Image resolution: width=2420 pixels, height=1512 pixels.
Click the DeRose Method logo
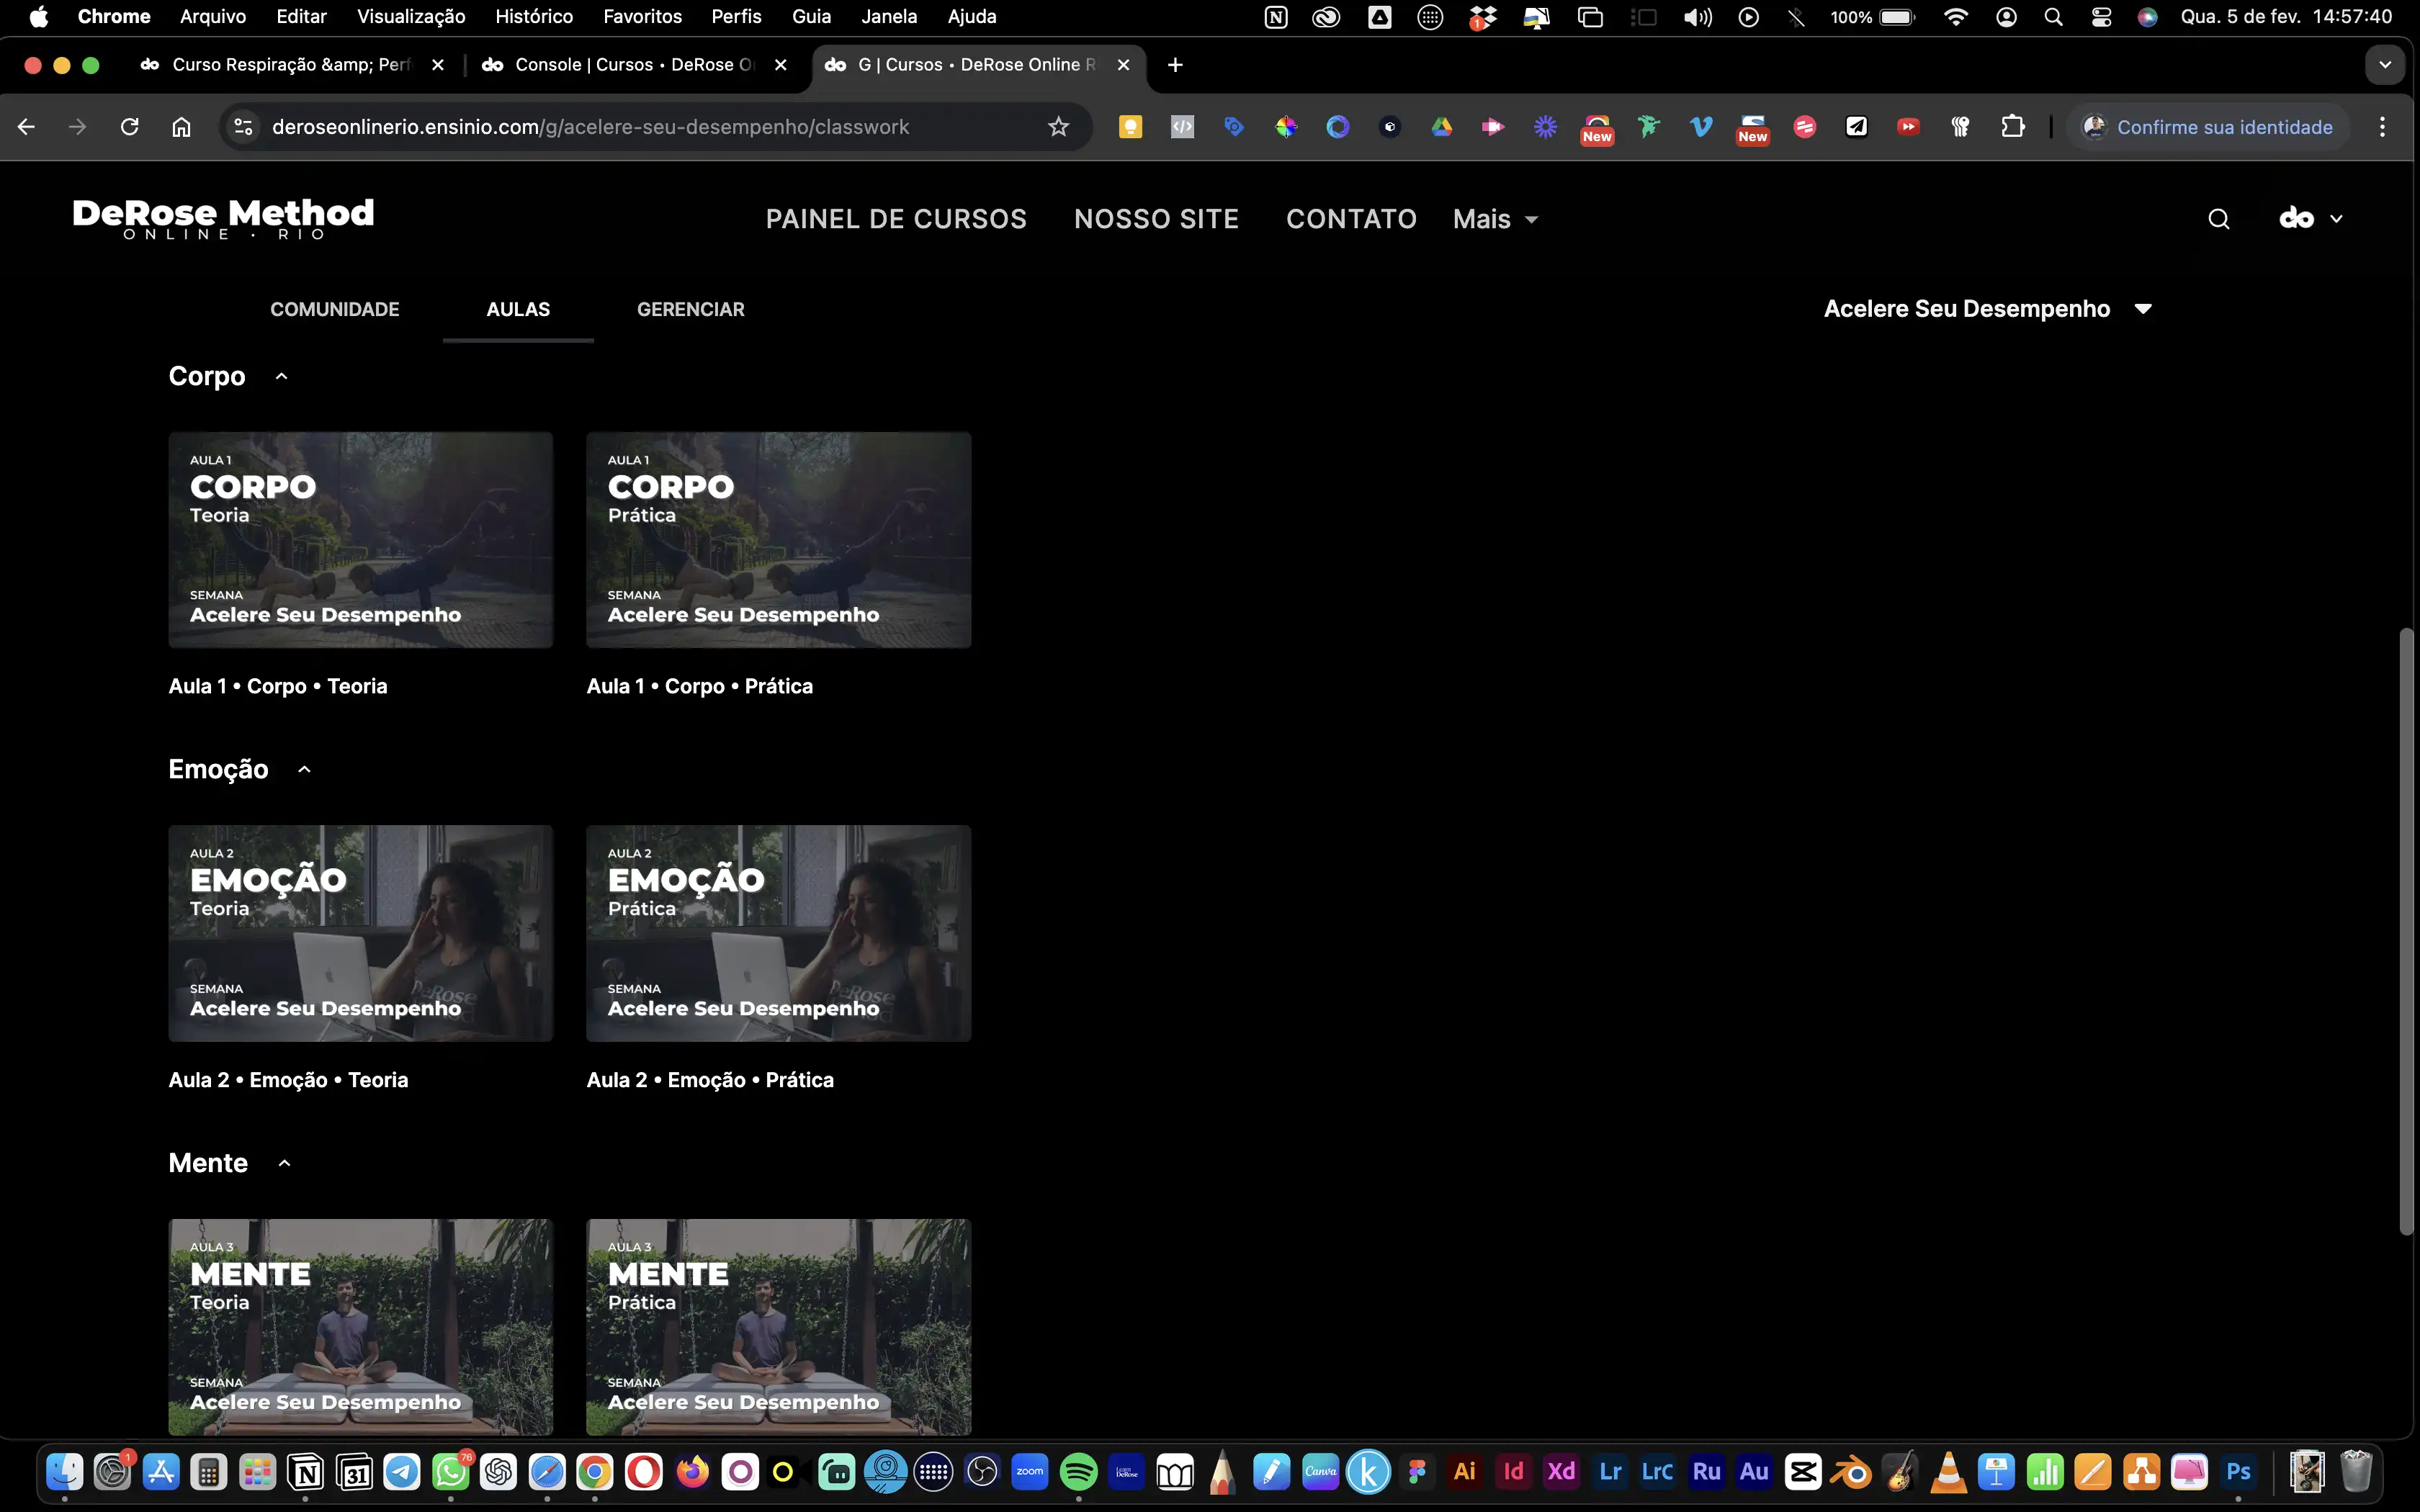pyautogui.click(x=223, y=218)
